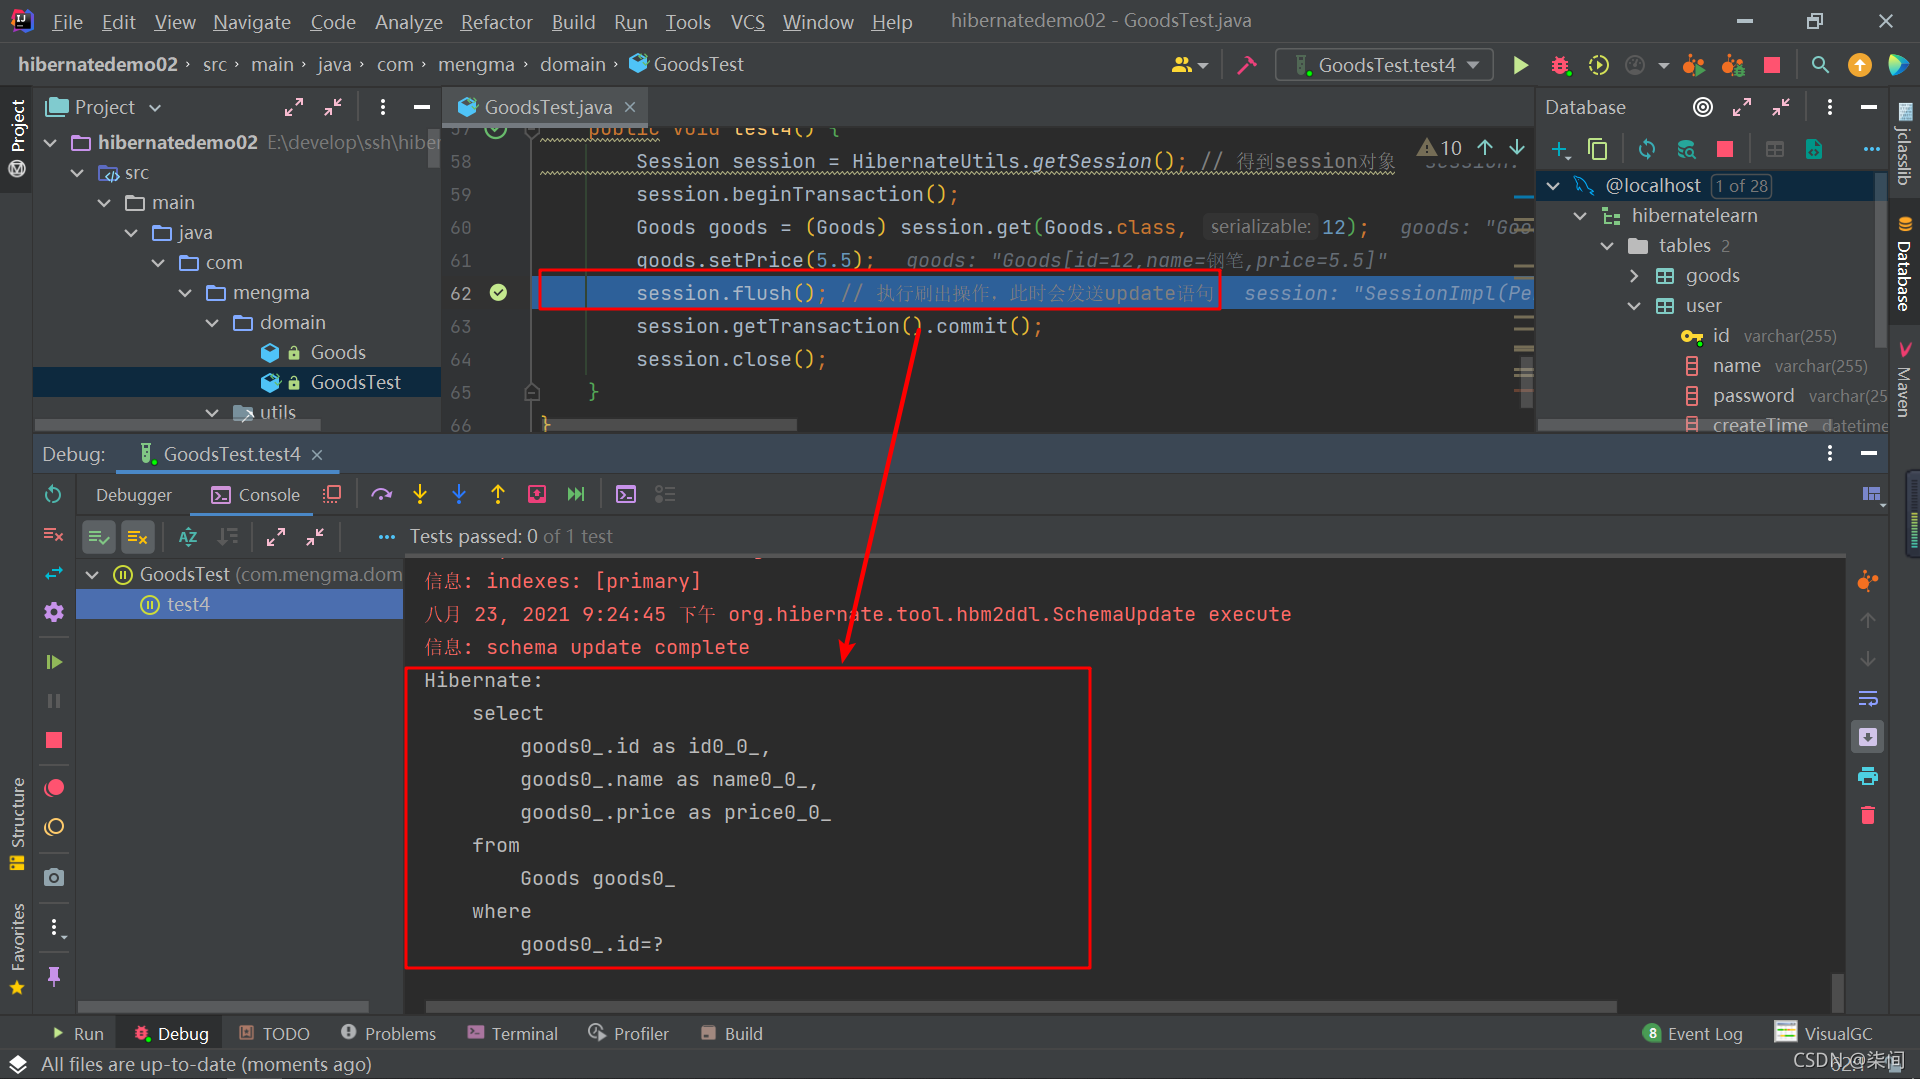
Task: Click Mute Breakpoints icon
Action: point(54,827)
